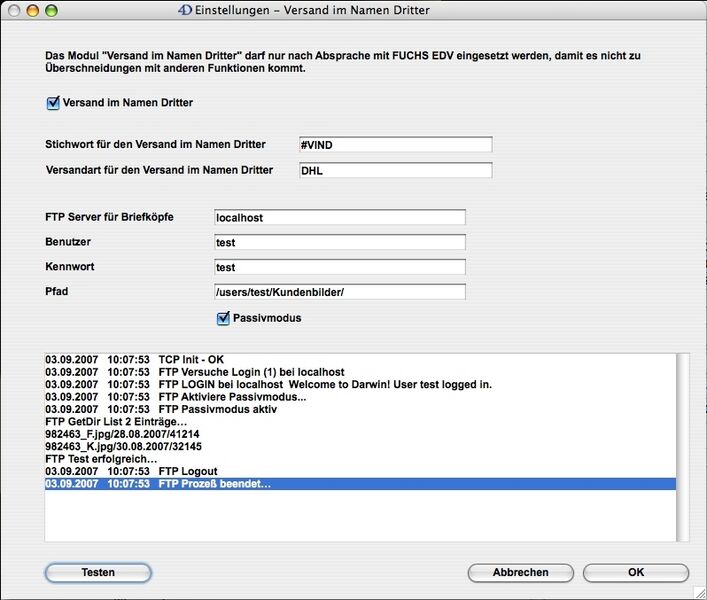Select the Benutzer input field
The image size is (707, 600).
(x=339, y=242)
